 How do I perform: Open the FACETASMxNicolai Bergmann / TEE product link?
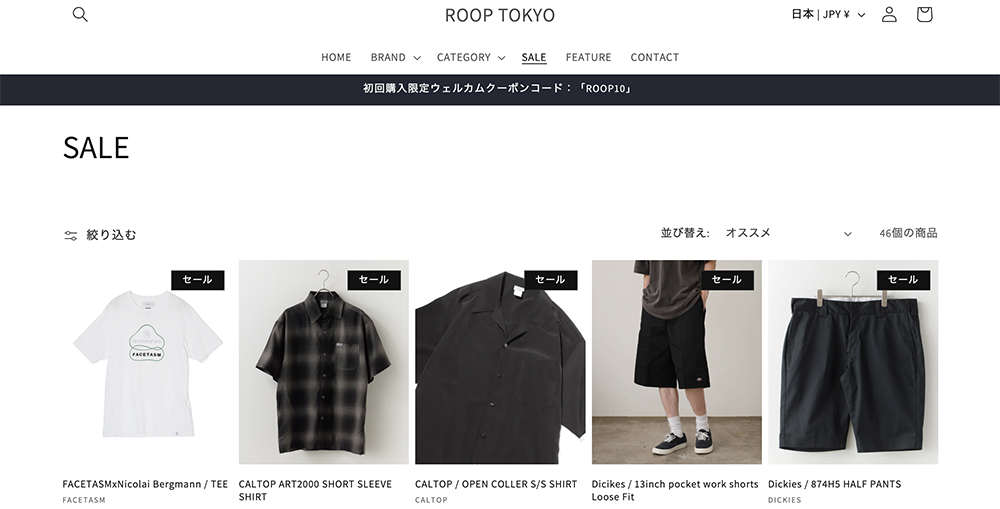pyautogui.click(x=145, y=484)
